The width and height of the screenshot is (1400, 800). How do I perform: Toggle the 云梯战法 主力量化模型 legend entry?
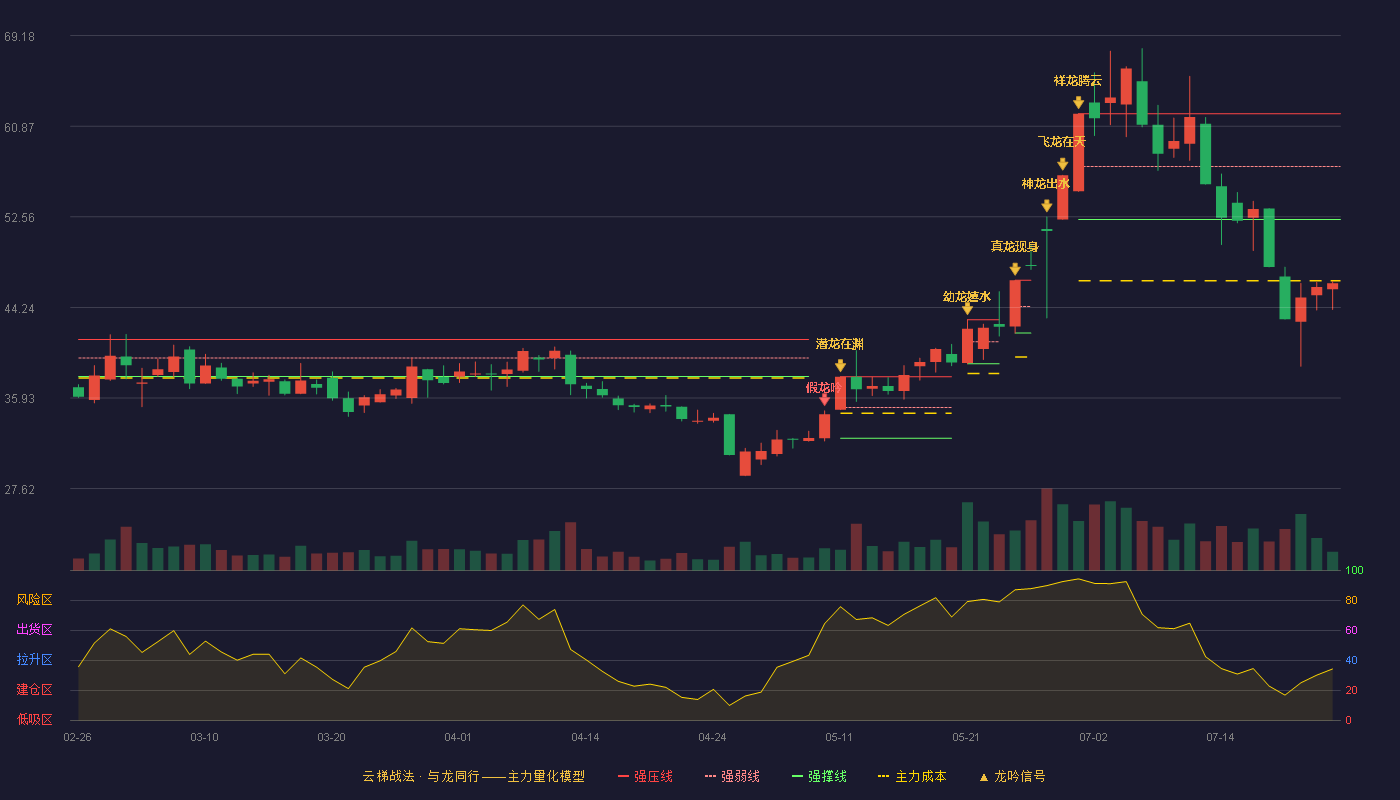[473, 776]
